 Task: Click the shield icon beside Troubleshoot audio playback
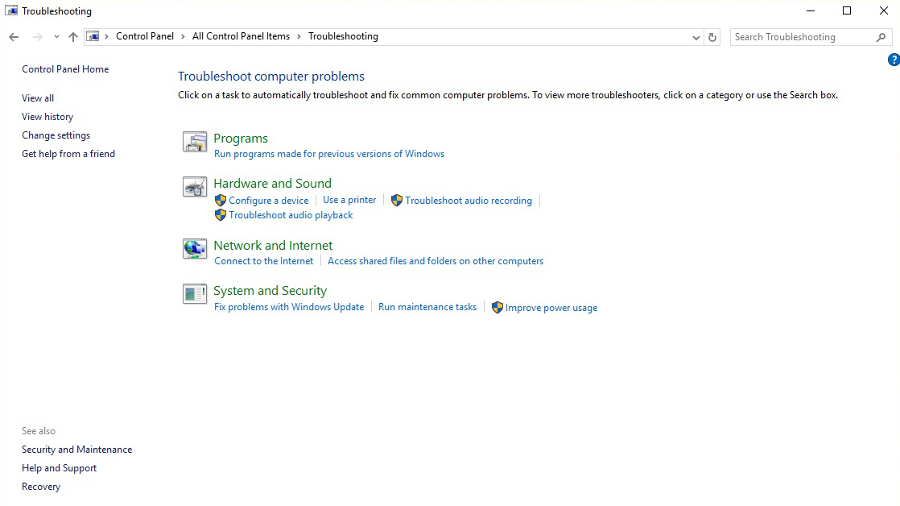click(x=220, y=215)
